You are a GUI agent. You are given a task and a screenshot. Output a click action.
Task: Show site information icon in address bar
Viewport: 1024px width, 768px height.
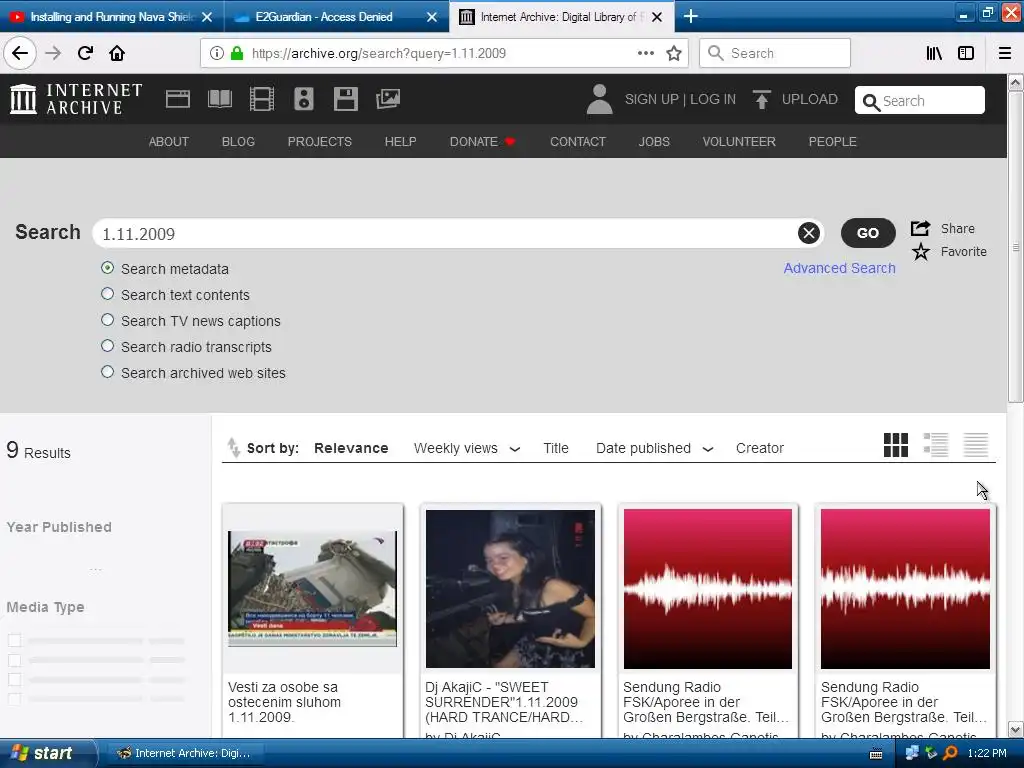pos(217,54)
